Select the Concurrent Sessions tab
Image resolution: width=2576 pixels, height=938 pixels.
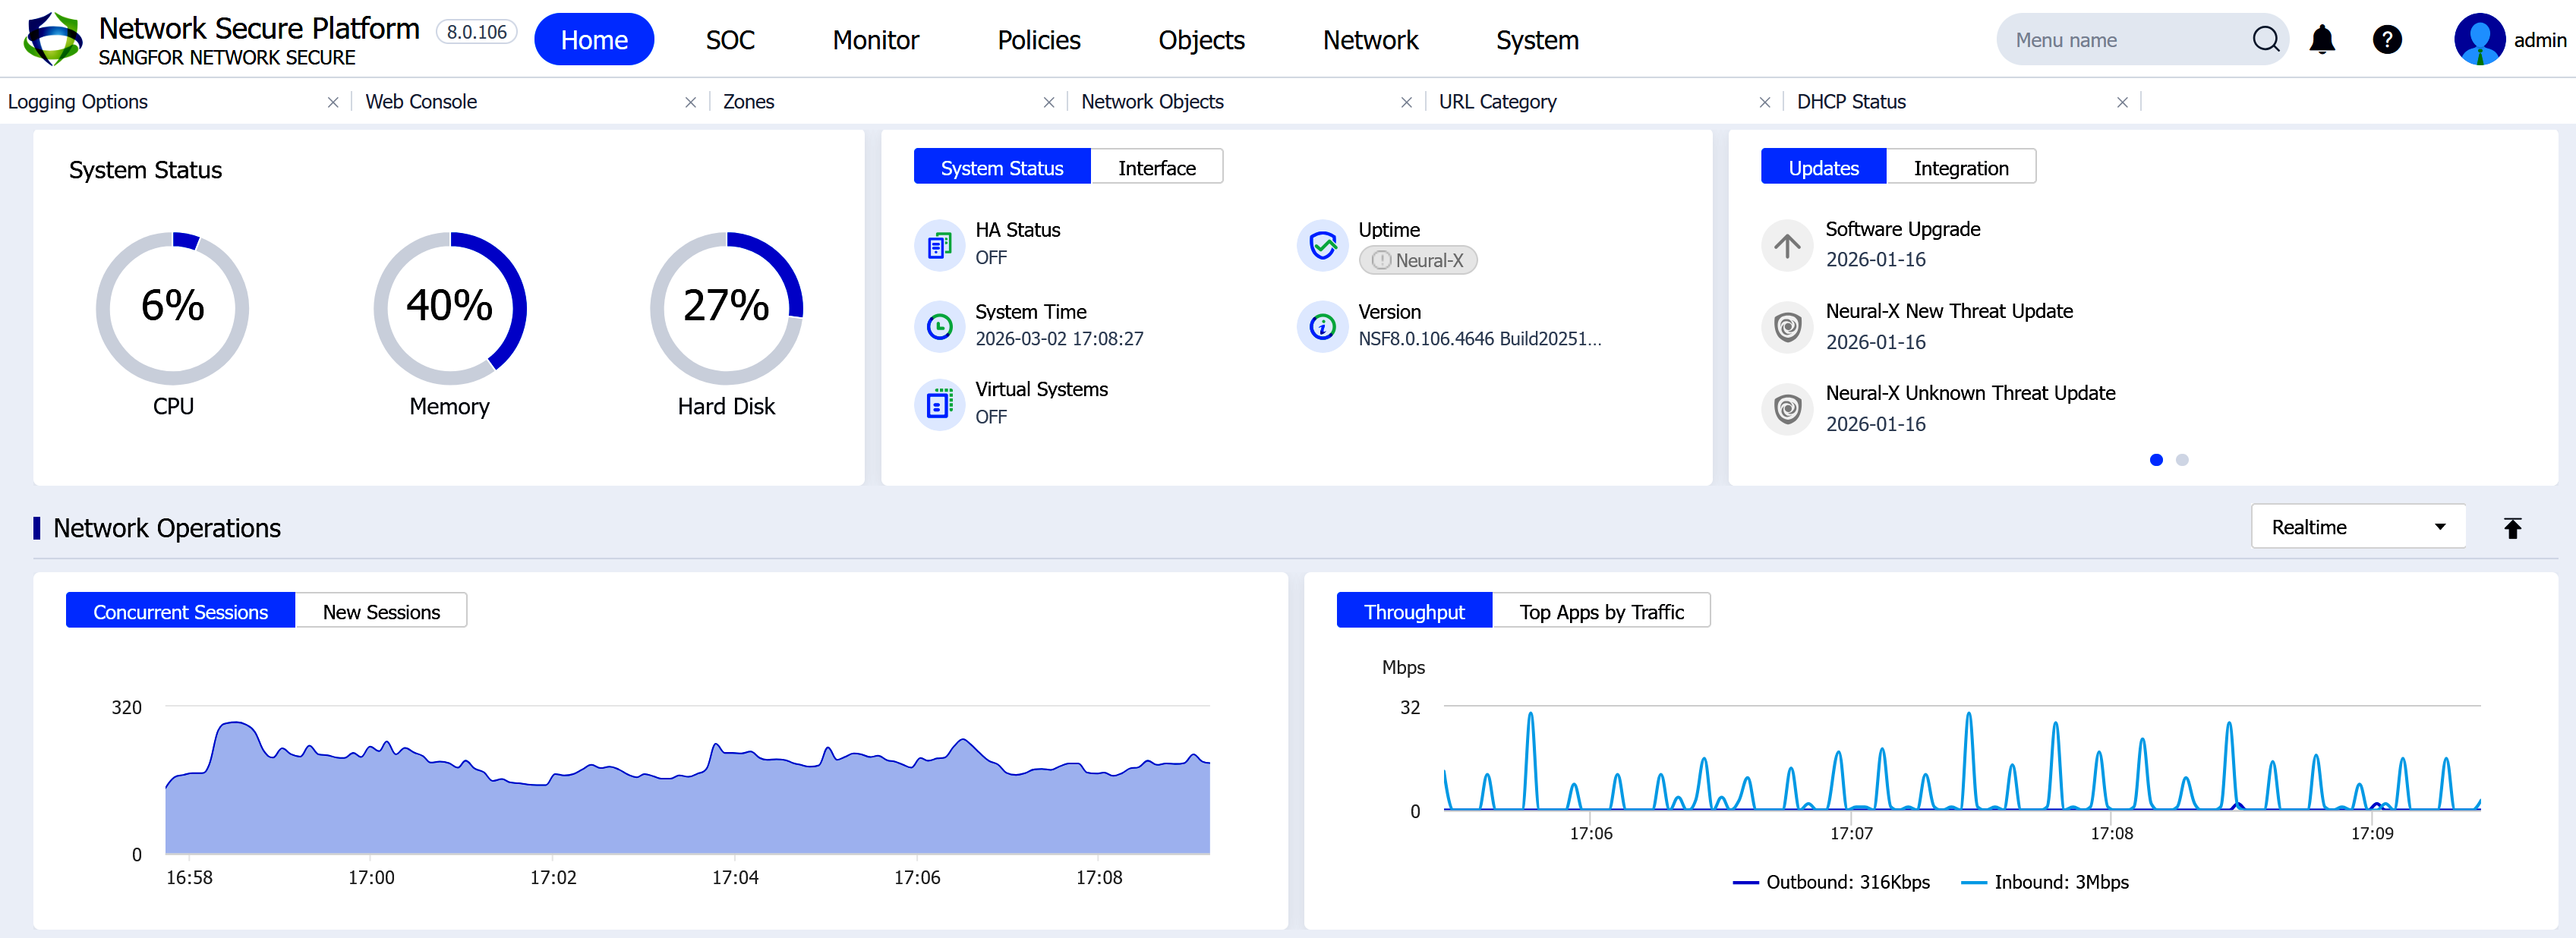(x=180, y=611)
